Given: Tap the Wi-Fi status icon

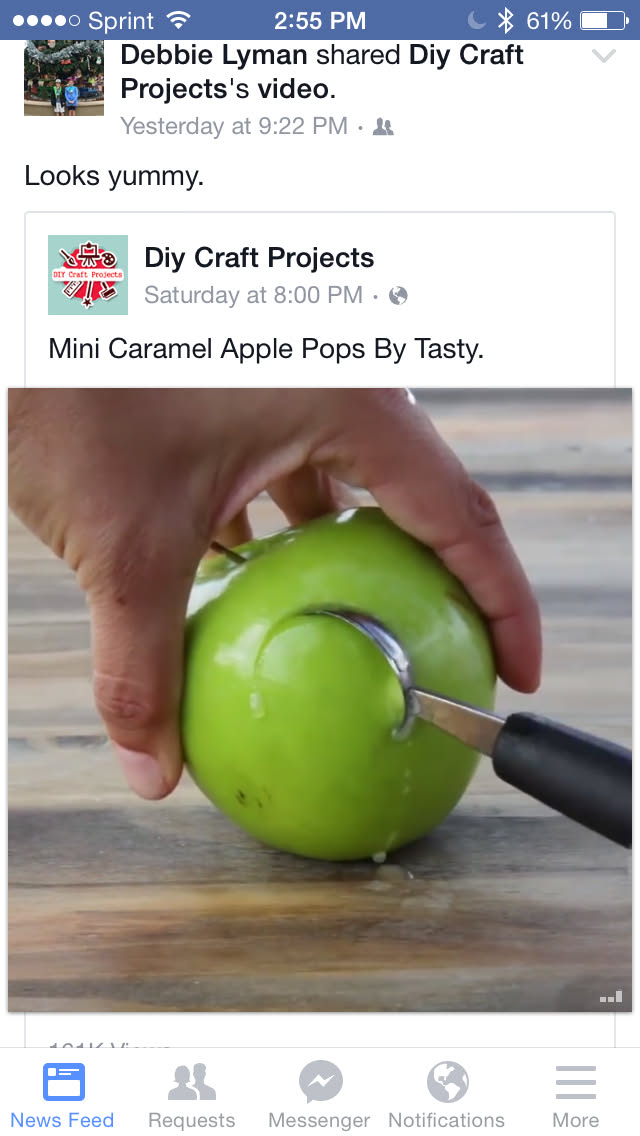Looking at the screenshot, I should click(178, 20).
